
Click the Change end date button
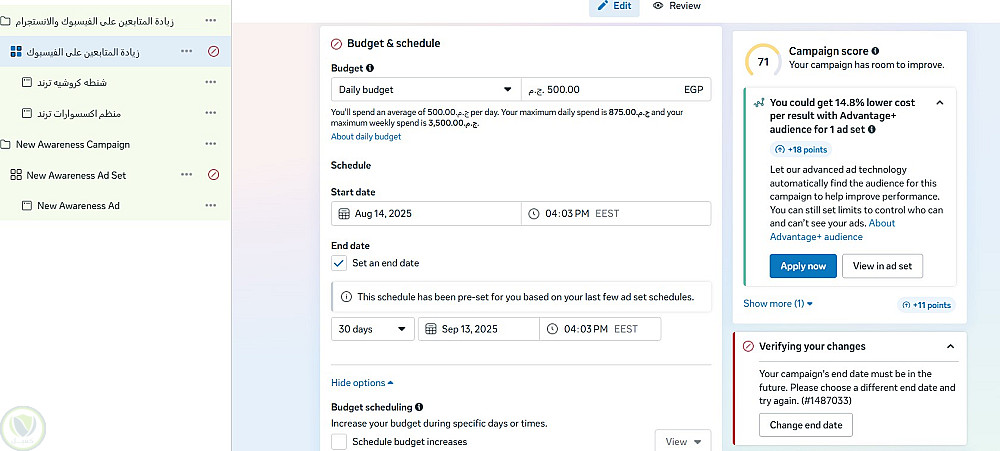point(805,425)
